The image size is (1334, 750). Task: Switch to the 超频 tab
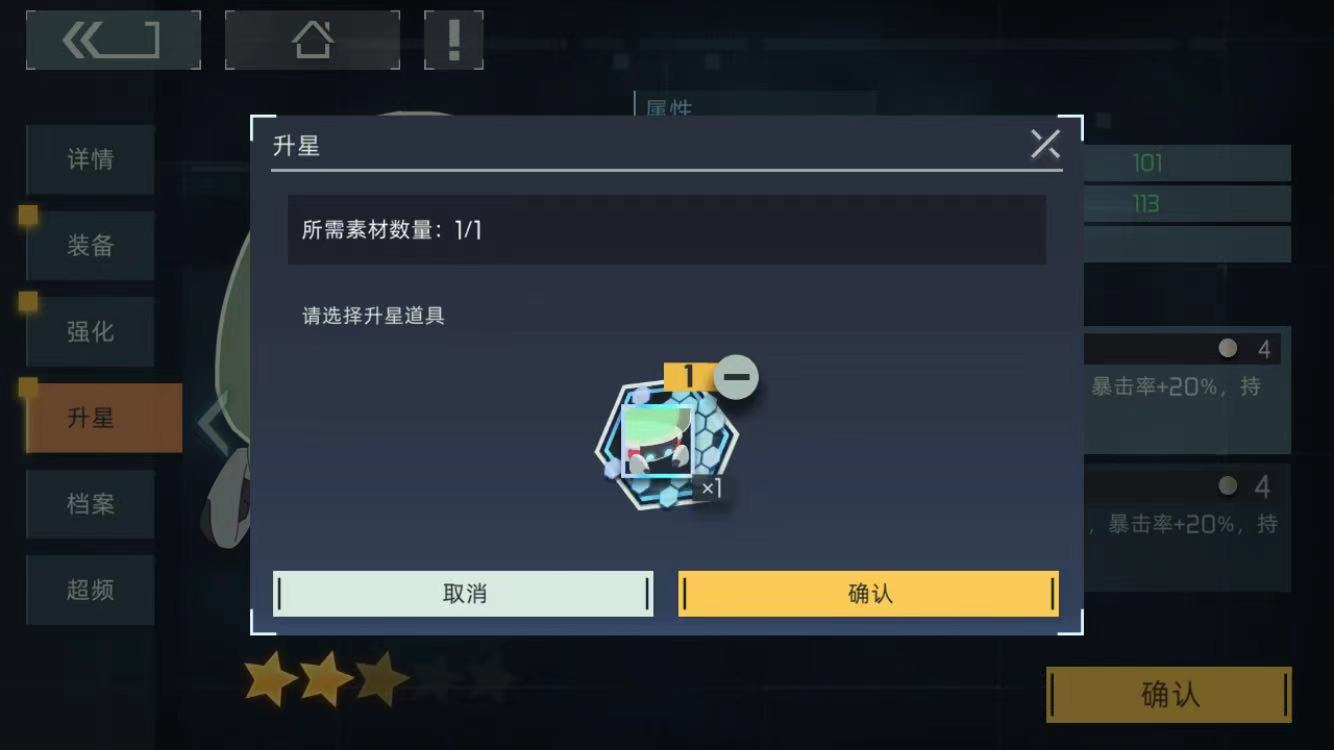click(x=90, y=590)
